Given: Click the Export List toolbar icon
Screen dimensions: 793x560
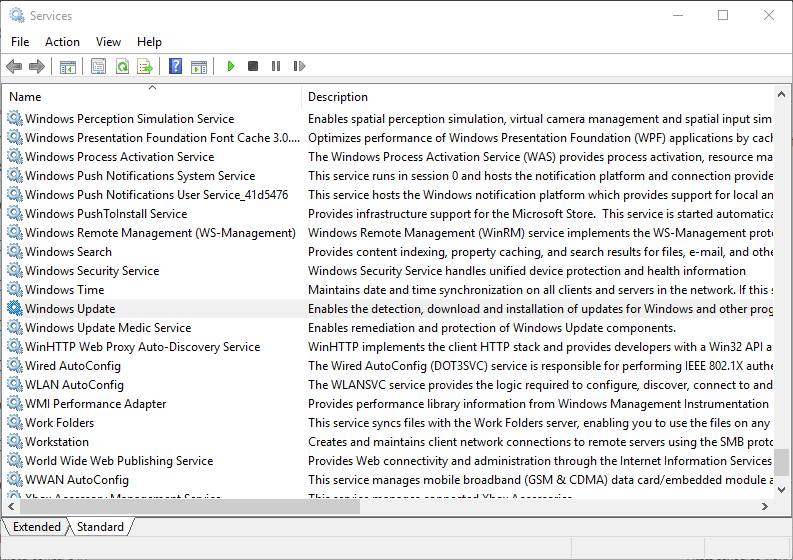Looking at the screenshot, I should (x=145, y=66).
